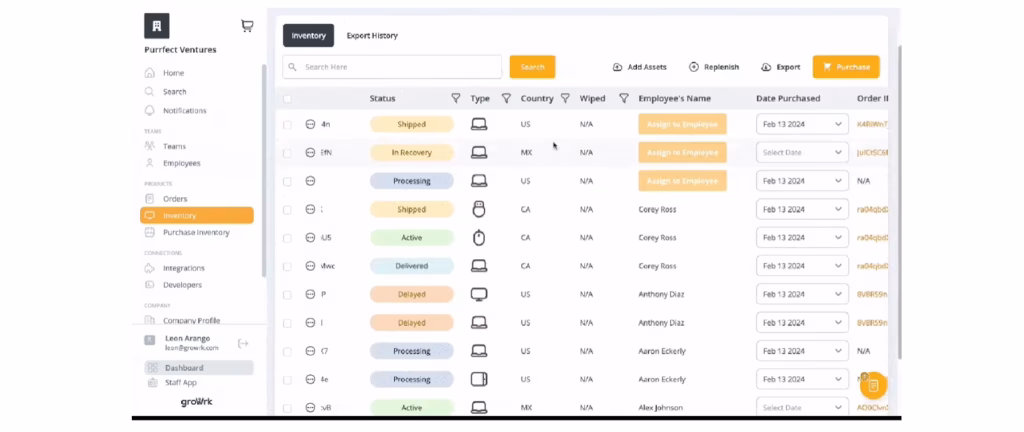Check the box for the Delivered row
The image size is (1024, 432).
click(x=288, y=266)
